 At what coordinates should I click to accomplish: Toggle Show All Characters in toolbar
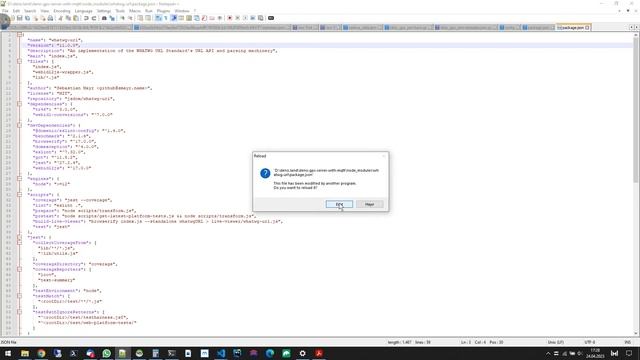[x=166, y=18]
